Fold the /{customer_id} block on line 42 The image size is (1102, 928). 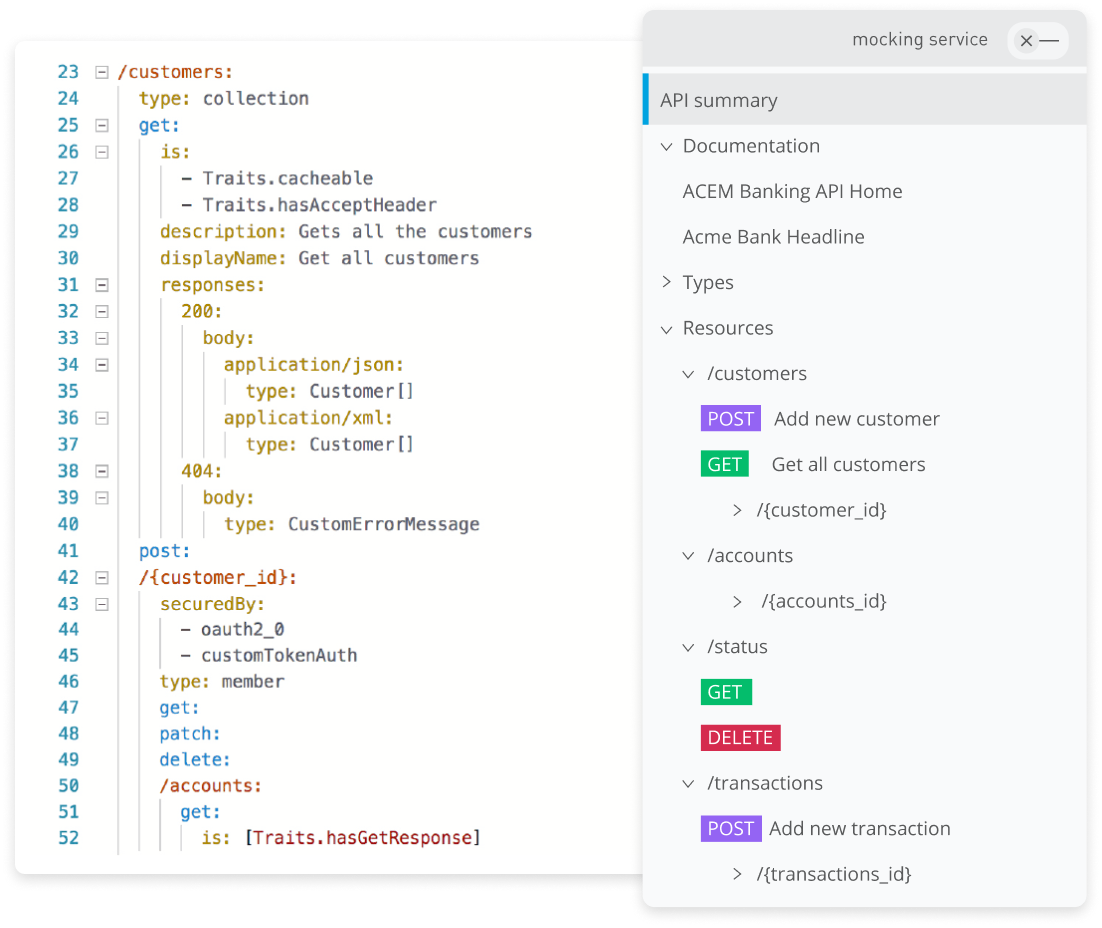point(101,577)
